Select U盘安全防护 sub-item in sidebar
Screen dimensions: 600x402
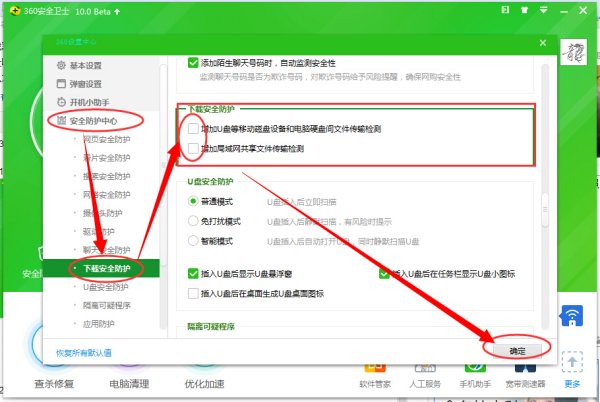(x=106, y=287)
